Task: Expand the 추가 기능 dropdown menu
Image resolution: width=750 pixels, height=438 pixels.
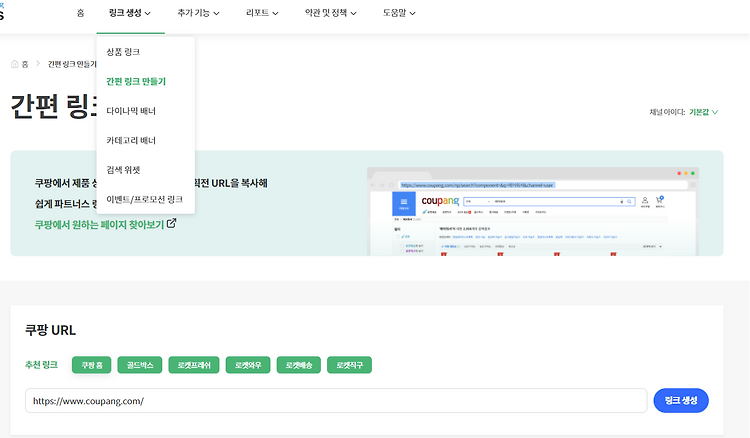Action: pyautogui.click(x=198, y=13)
